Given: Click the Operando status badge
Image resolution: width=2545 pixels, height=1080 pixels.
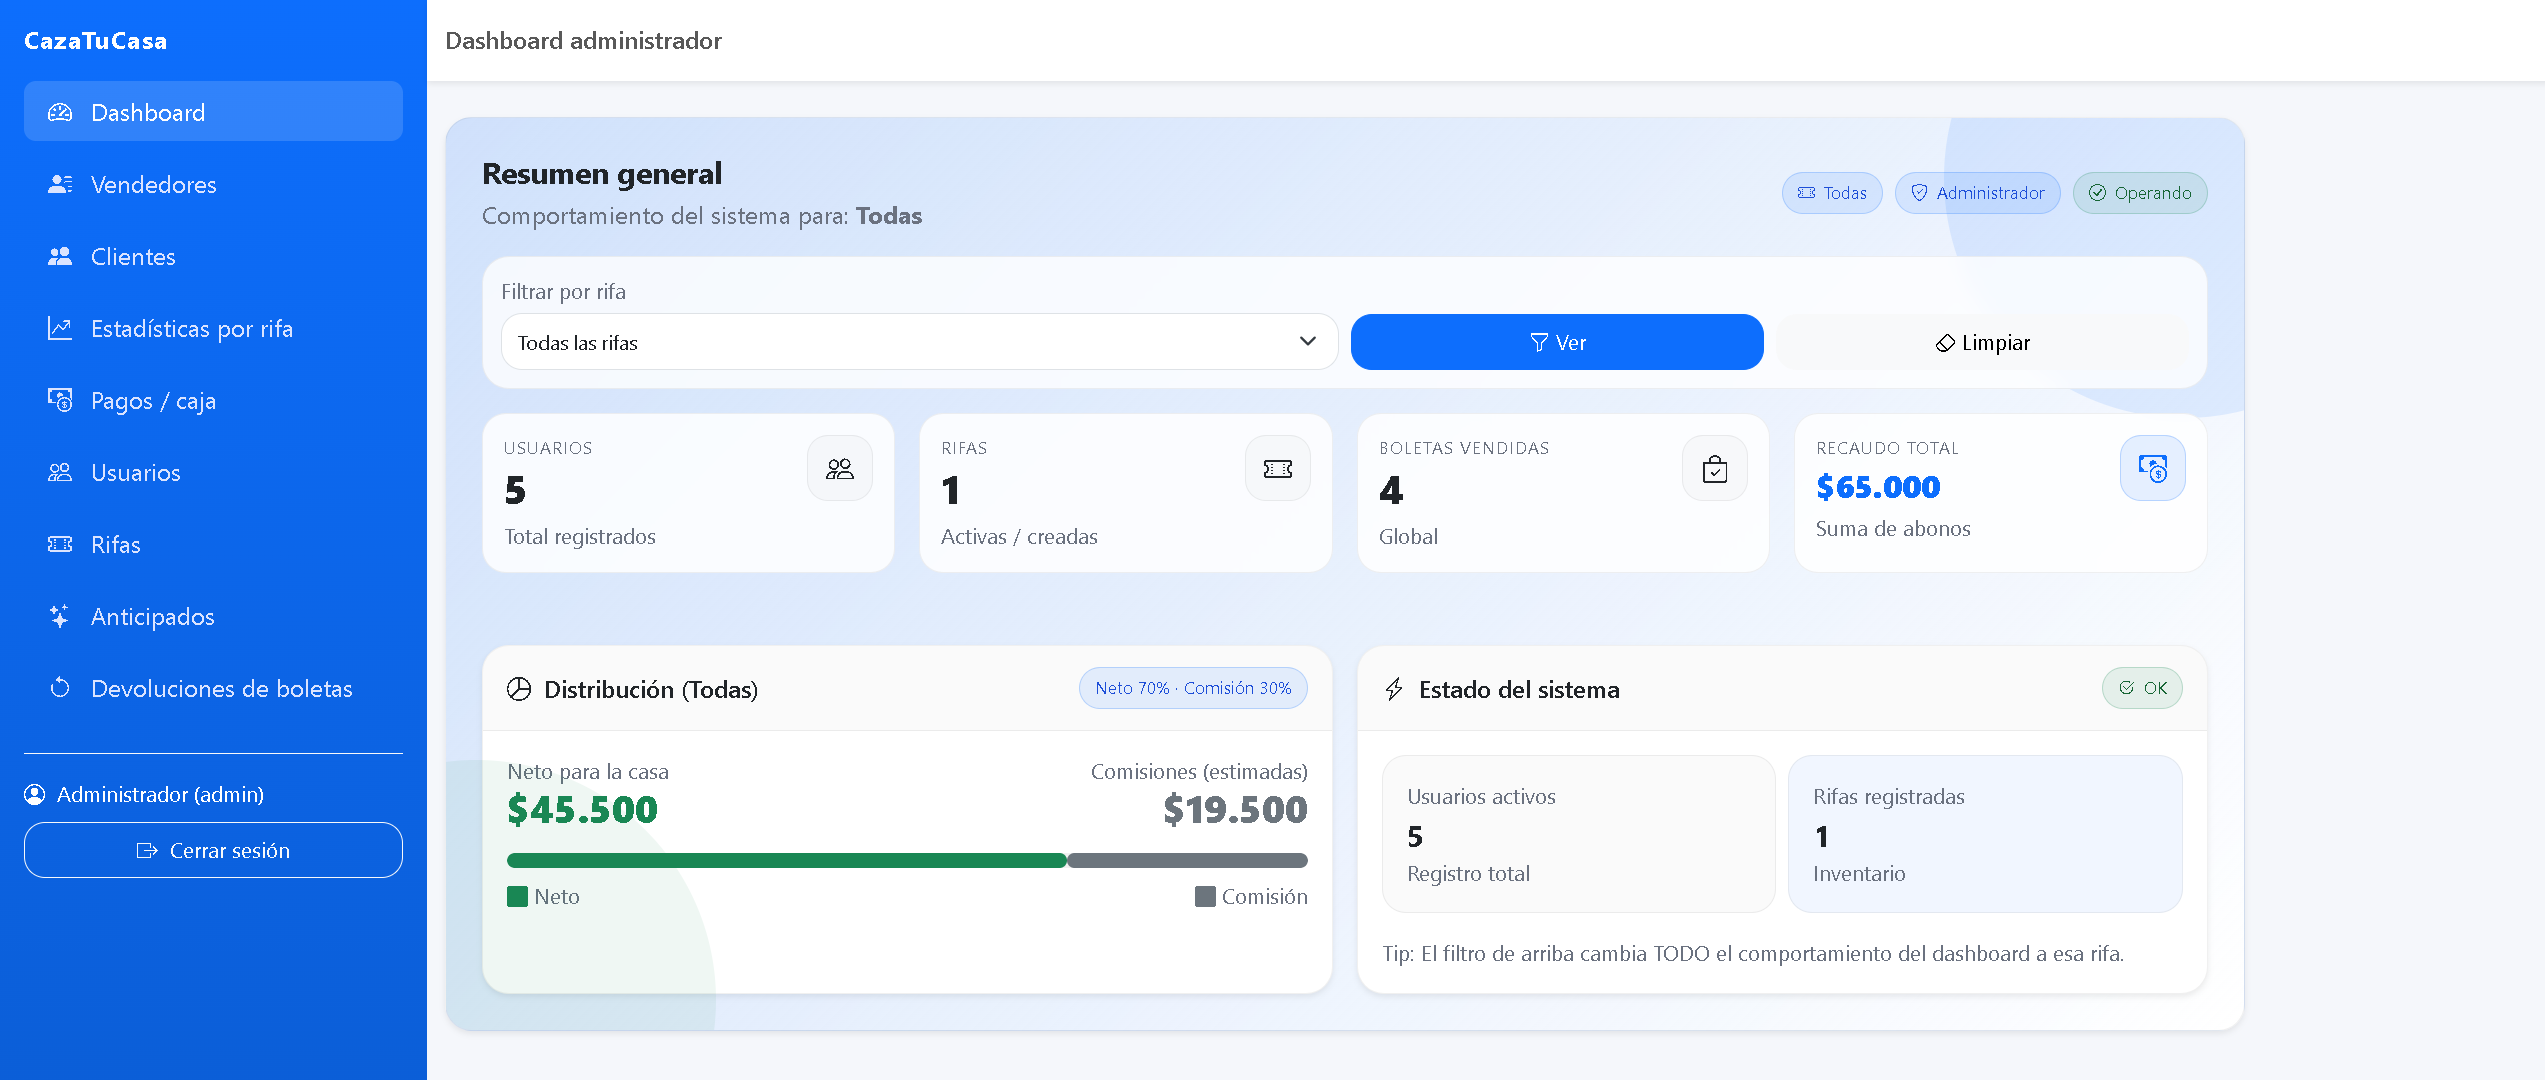Looking at the screenshot, I should (x=2139, y=193).
